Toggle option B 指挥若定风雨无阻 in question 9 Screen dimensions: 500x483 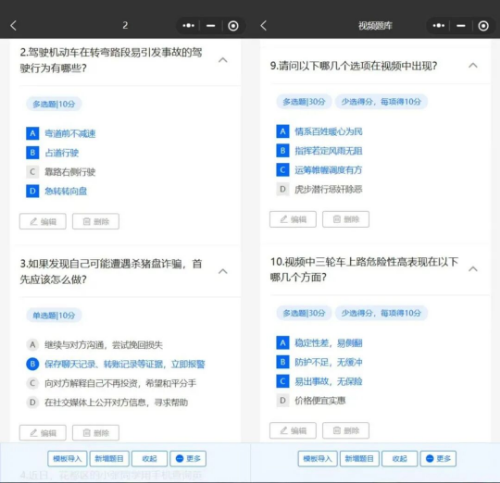(283, 151)
